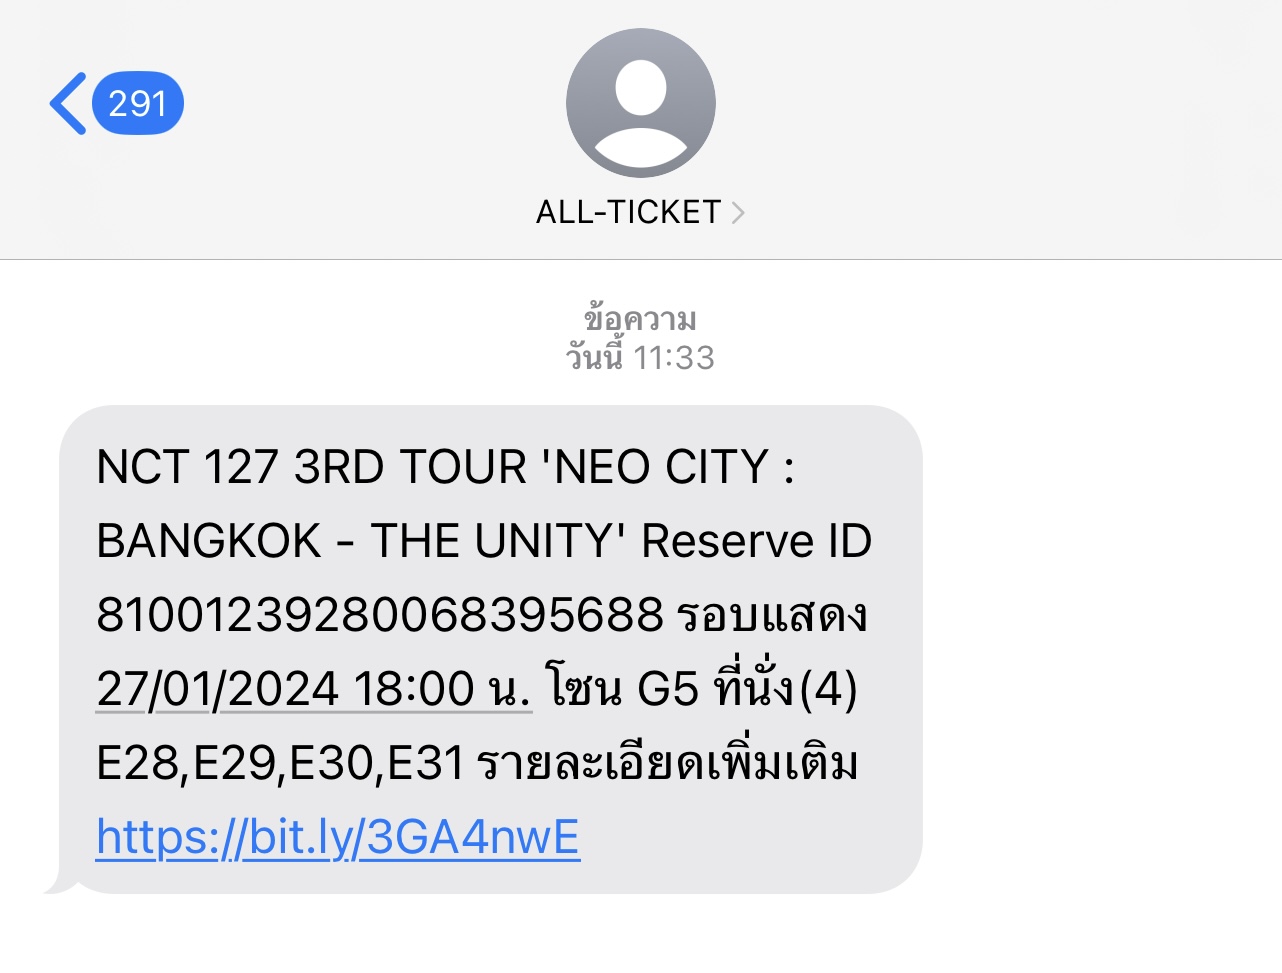Image resolution: width=1282 pixels, height=973 pixels.
Task: Tap the 'ข้อความ' label above the timestamp
Action: (x=640, y=320)
